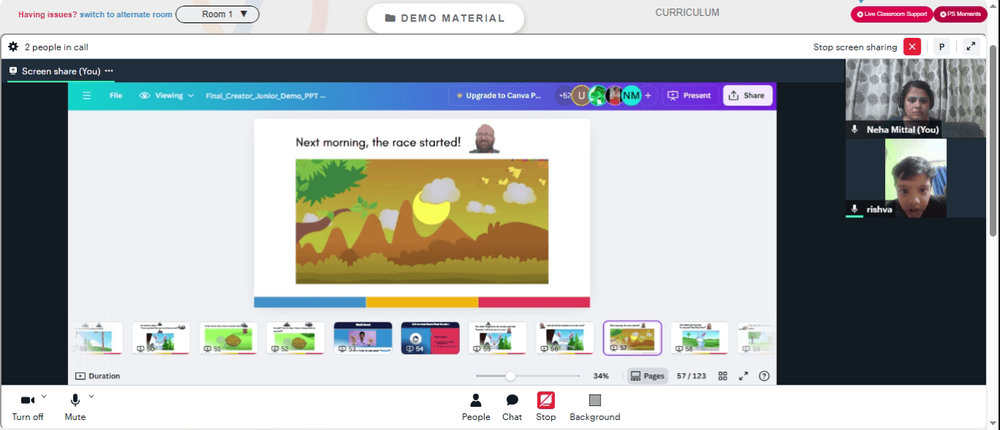The image size is (1000, 430).
Task: Mute the microphone
Action: 75,408
